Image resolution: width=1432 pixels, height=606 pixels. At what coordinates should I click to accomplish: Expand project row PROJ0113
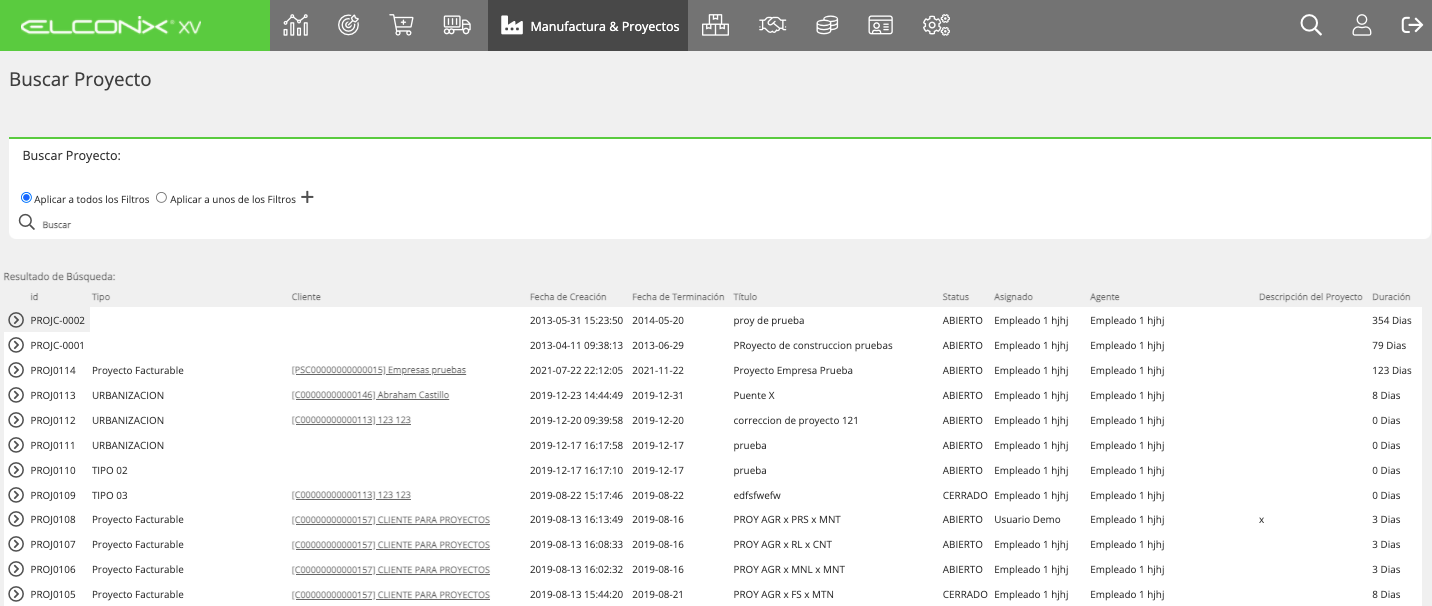coord(16,395)
